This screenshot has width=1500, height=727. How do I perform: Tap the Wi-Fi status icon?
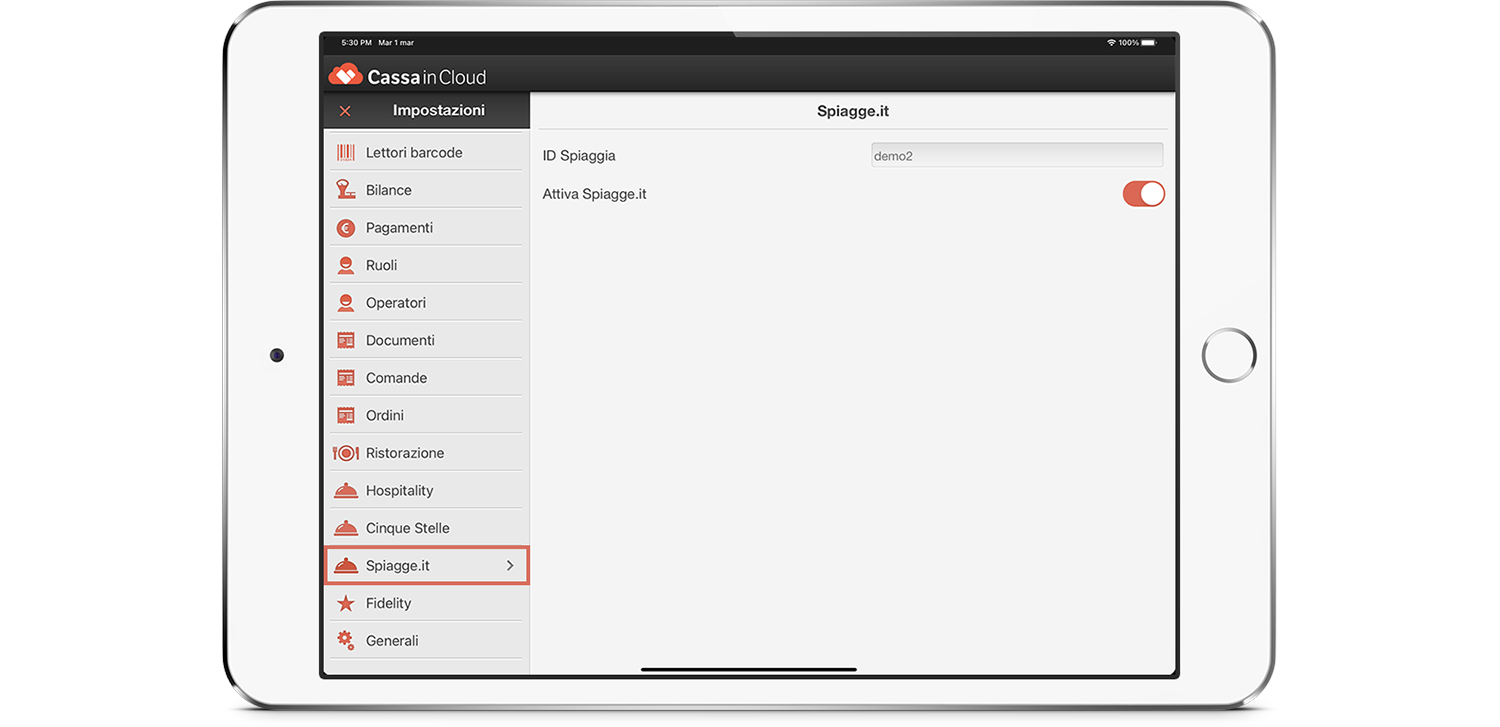(1111, 43)
